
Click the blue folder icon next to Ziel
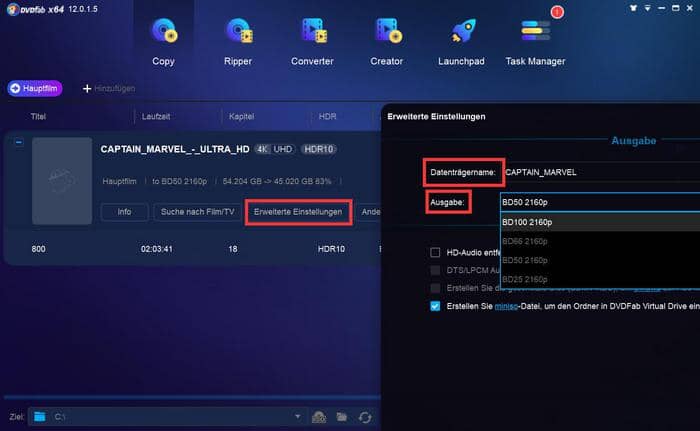[x=40, y=417]
